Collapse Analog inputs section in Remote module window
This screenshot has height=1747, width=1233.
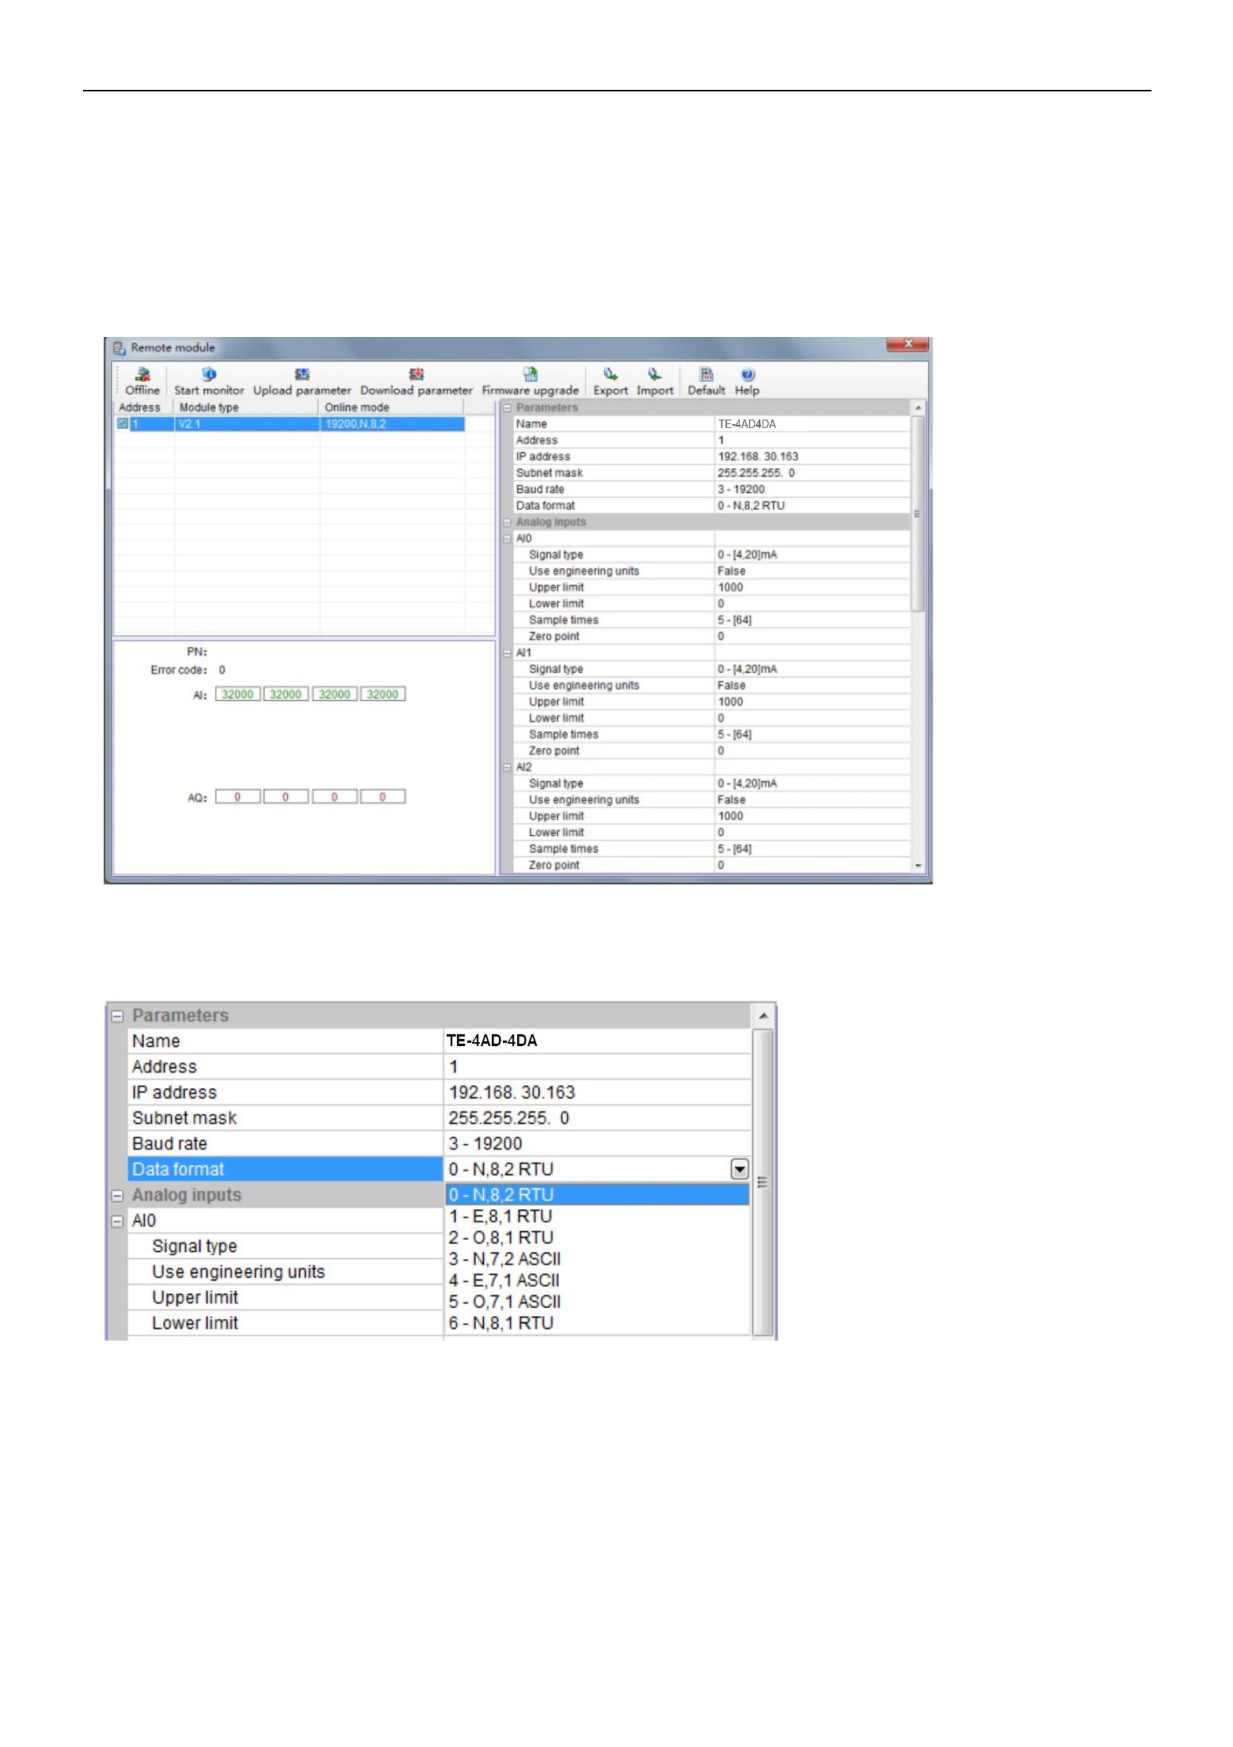tap(507, 522)
